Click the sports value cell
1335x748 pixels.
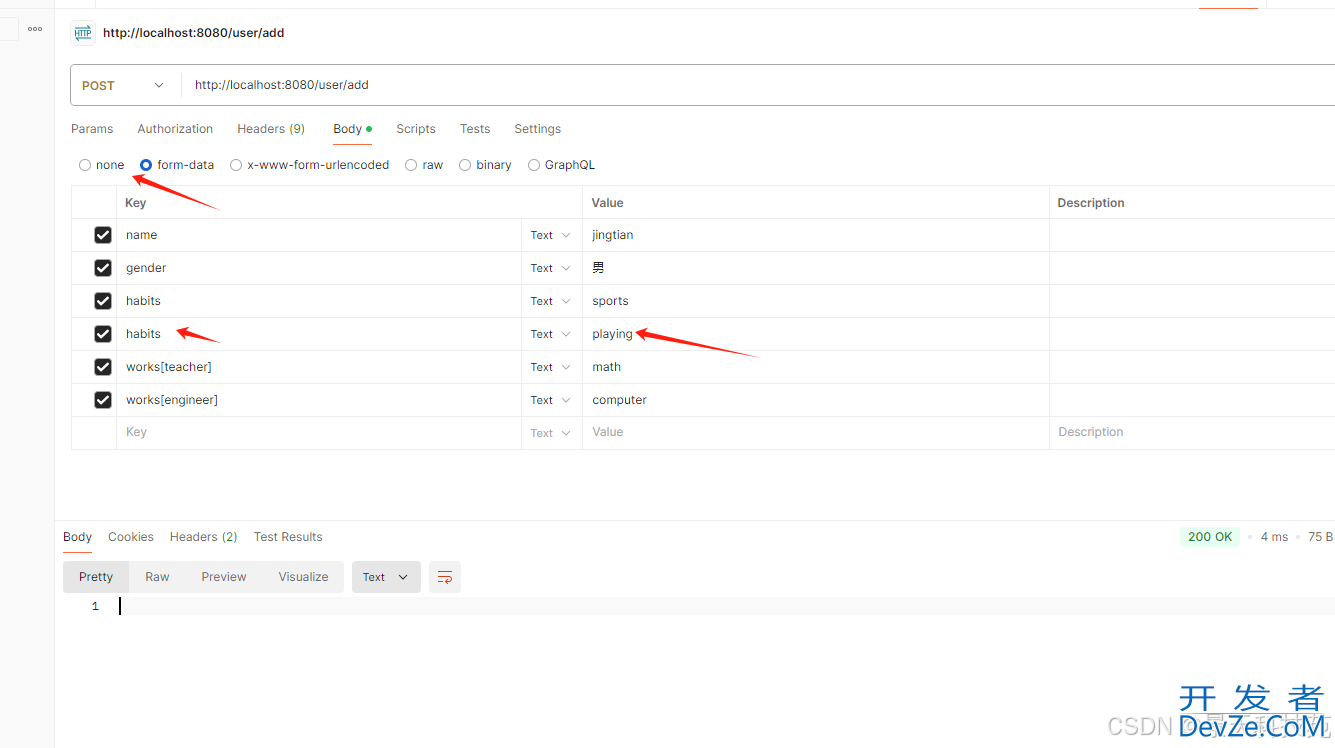click(x=816, y=301)
